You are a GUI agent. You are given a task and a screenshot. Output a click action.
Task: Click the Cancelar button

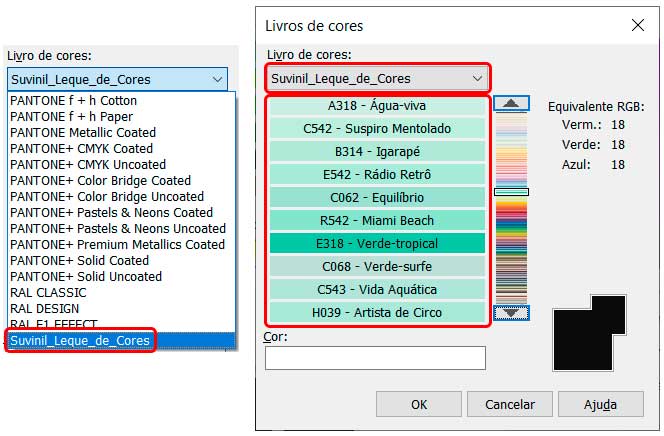(510, 404)
